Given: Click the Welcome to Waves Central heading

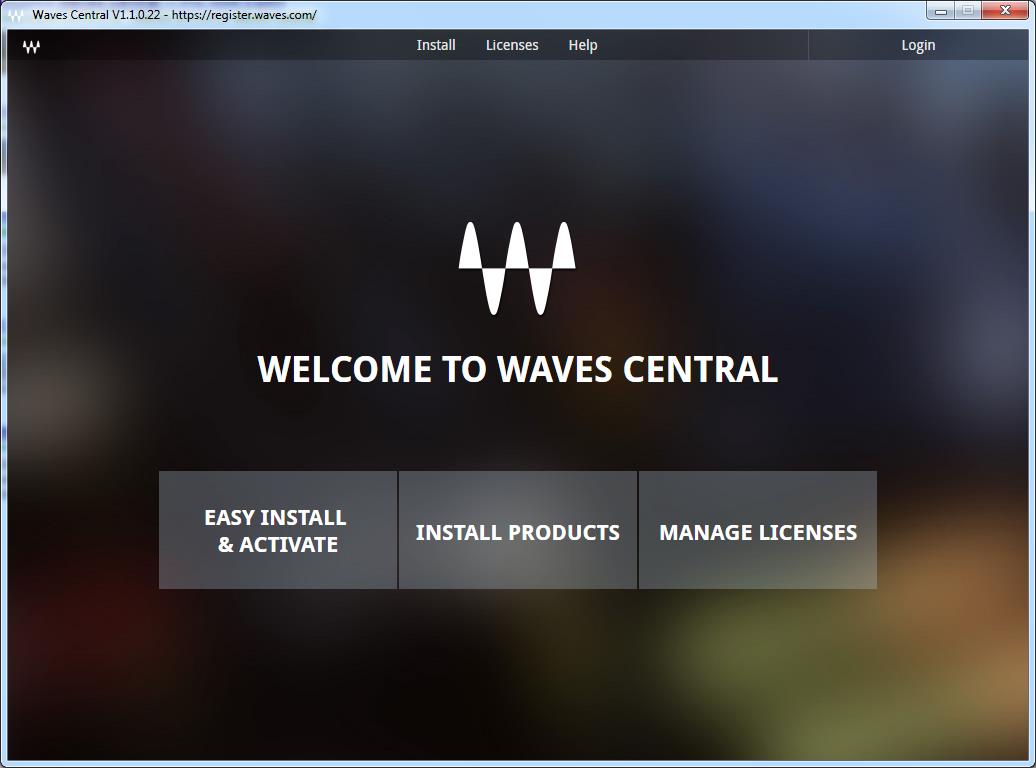Looking at the screenshot, I should click(x=517, y=369).
